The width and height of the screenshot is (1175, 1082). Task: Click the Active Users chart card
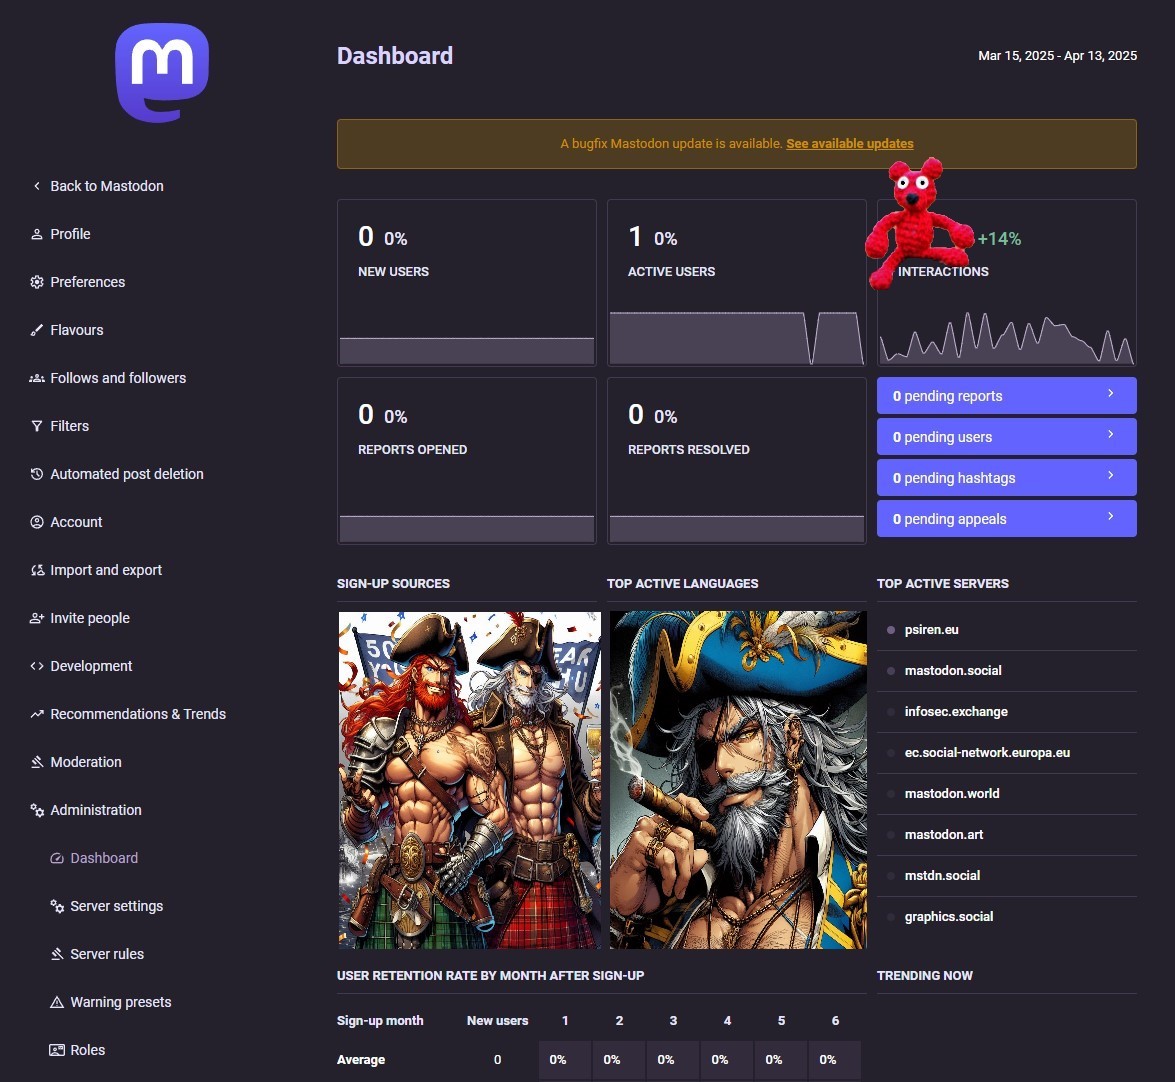pos(737,282)
